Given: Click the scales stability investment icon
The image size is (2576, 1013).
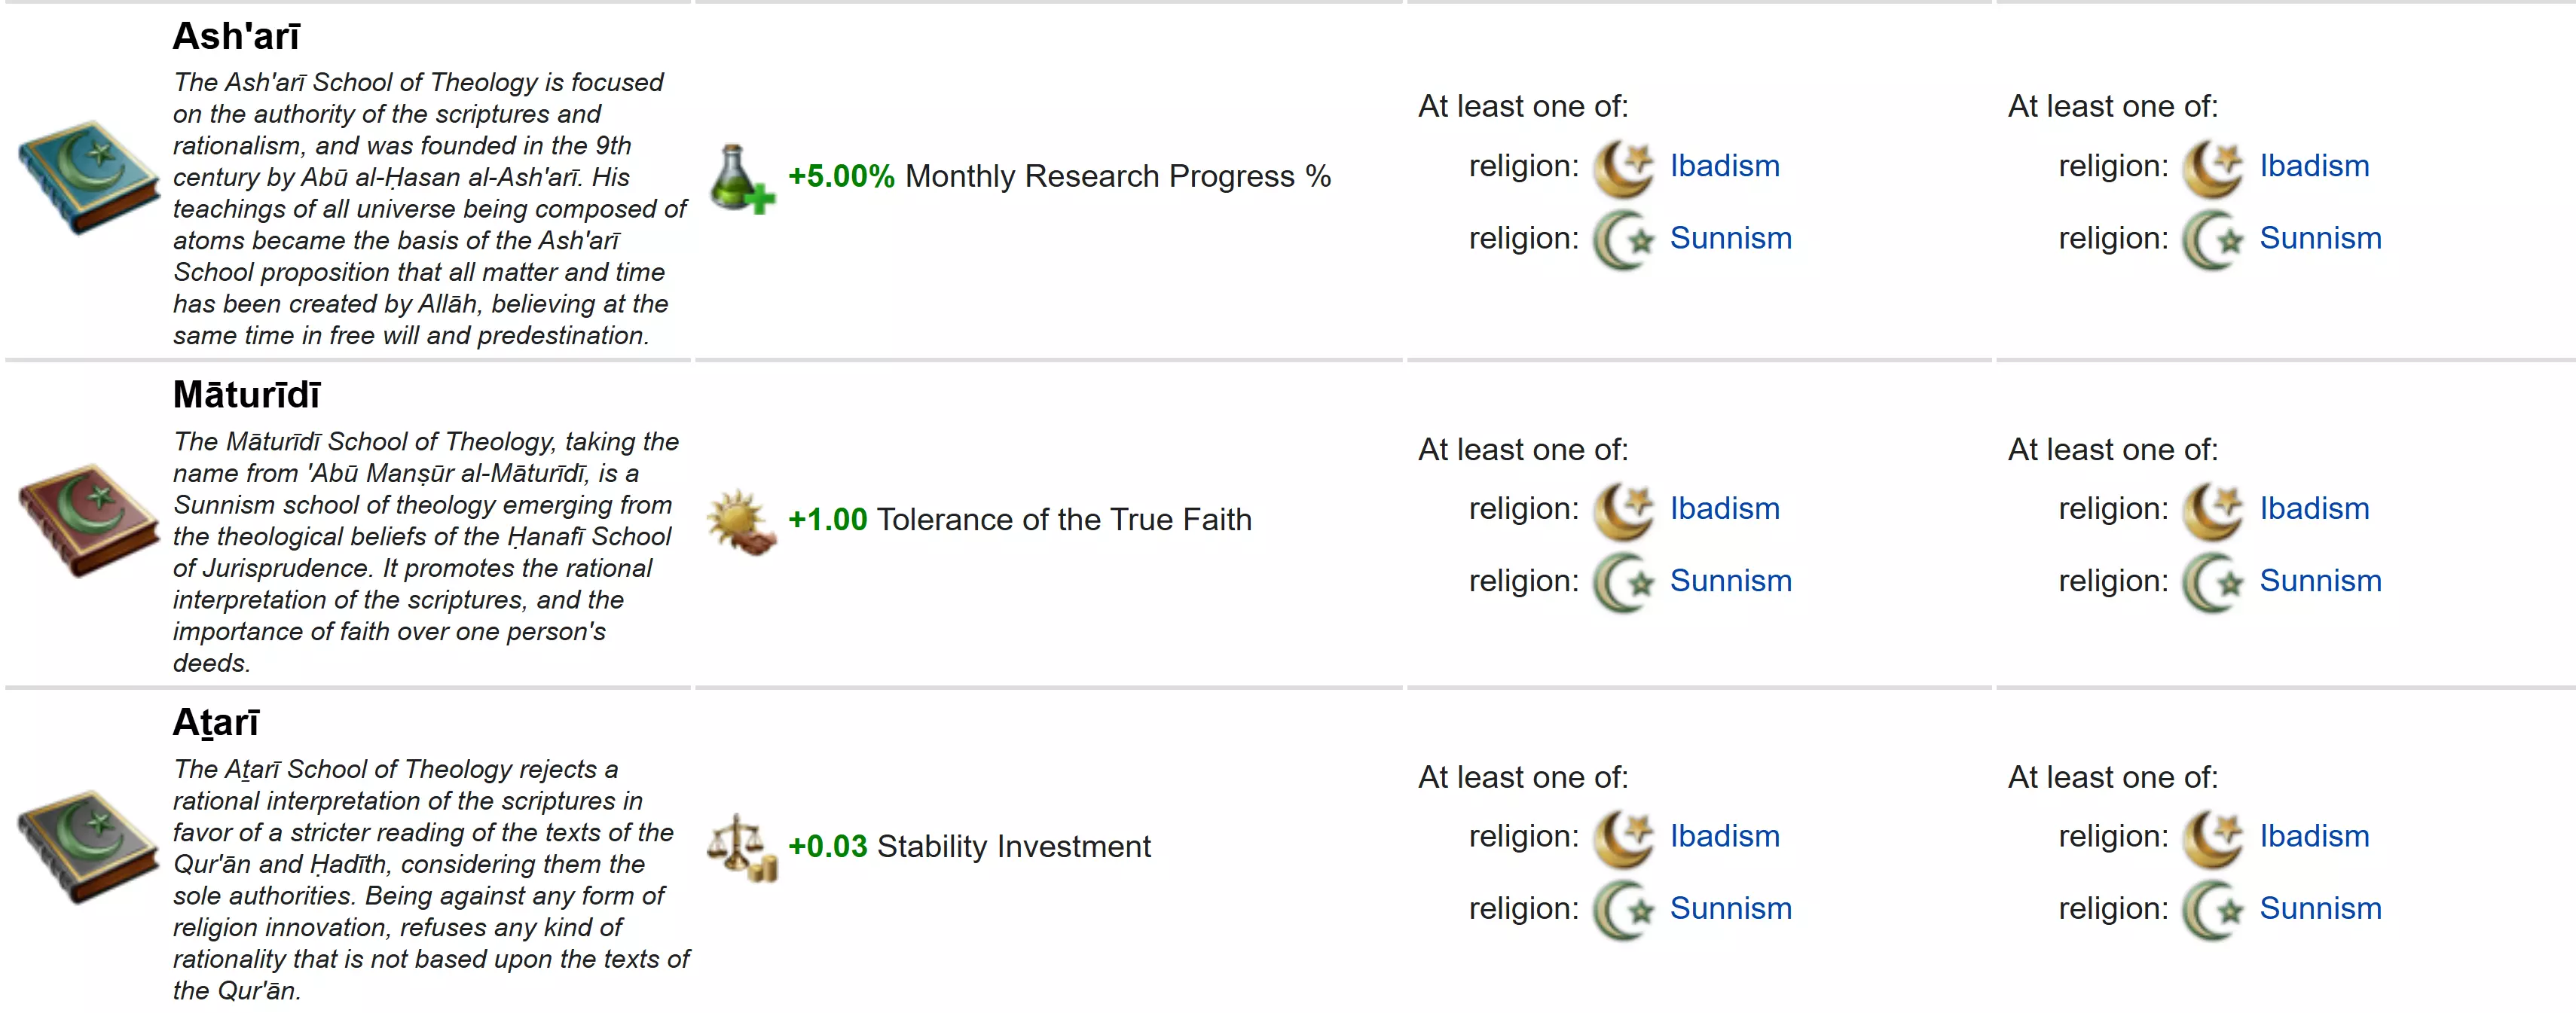Looking at the screenshot, I should click(741, 847).
